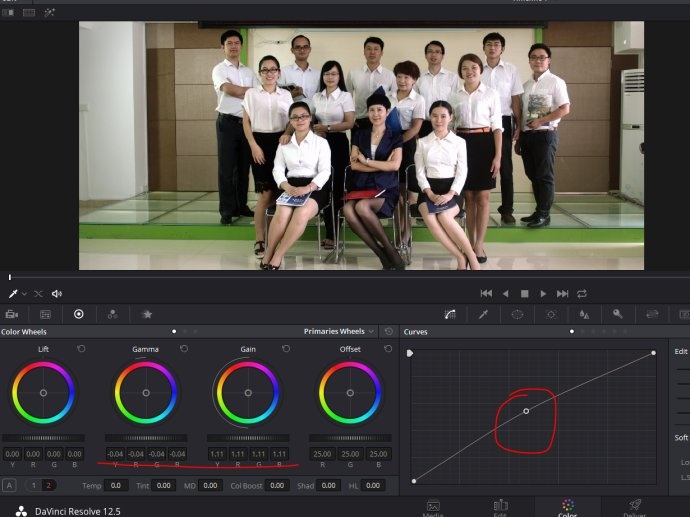The height and width of the screenshot is (517, 690).
Task: Click the Offset R value 25.00 field
Action: click(322, 454)
